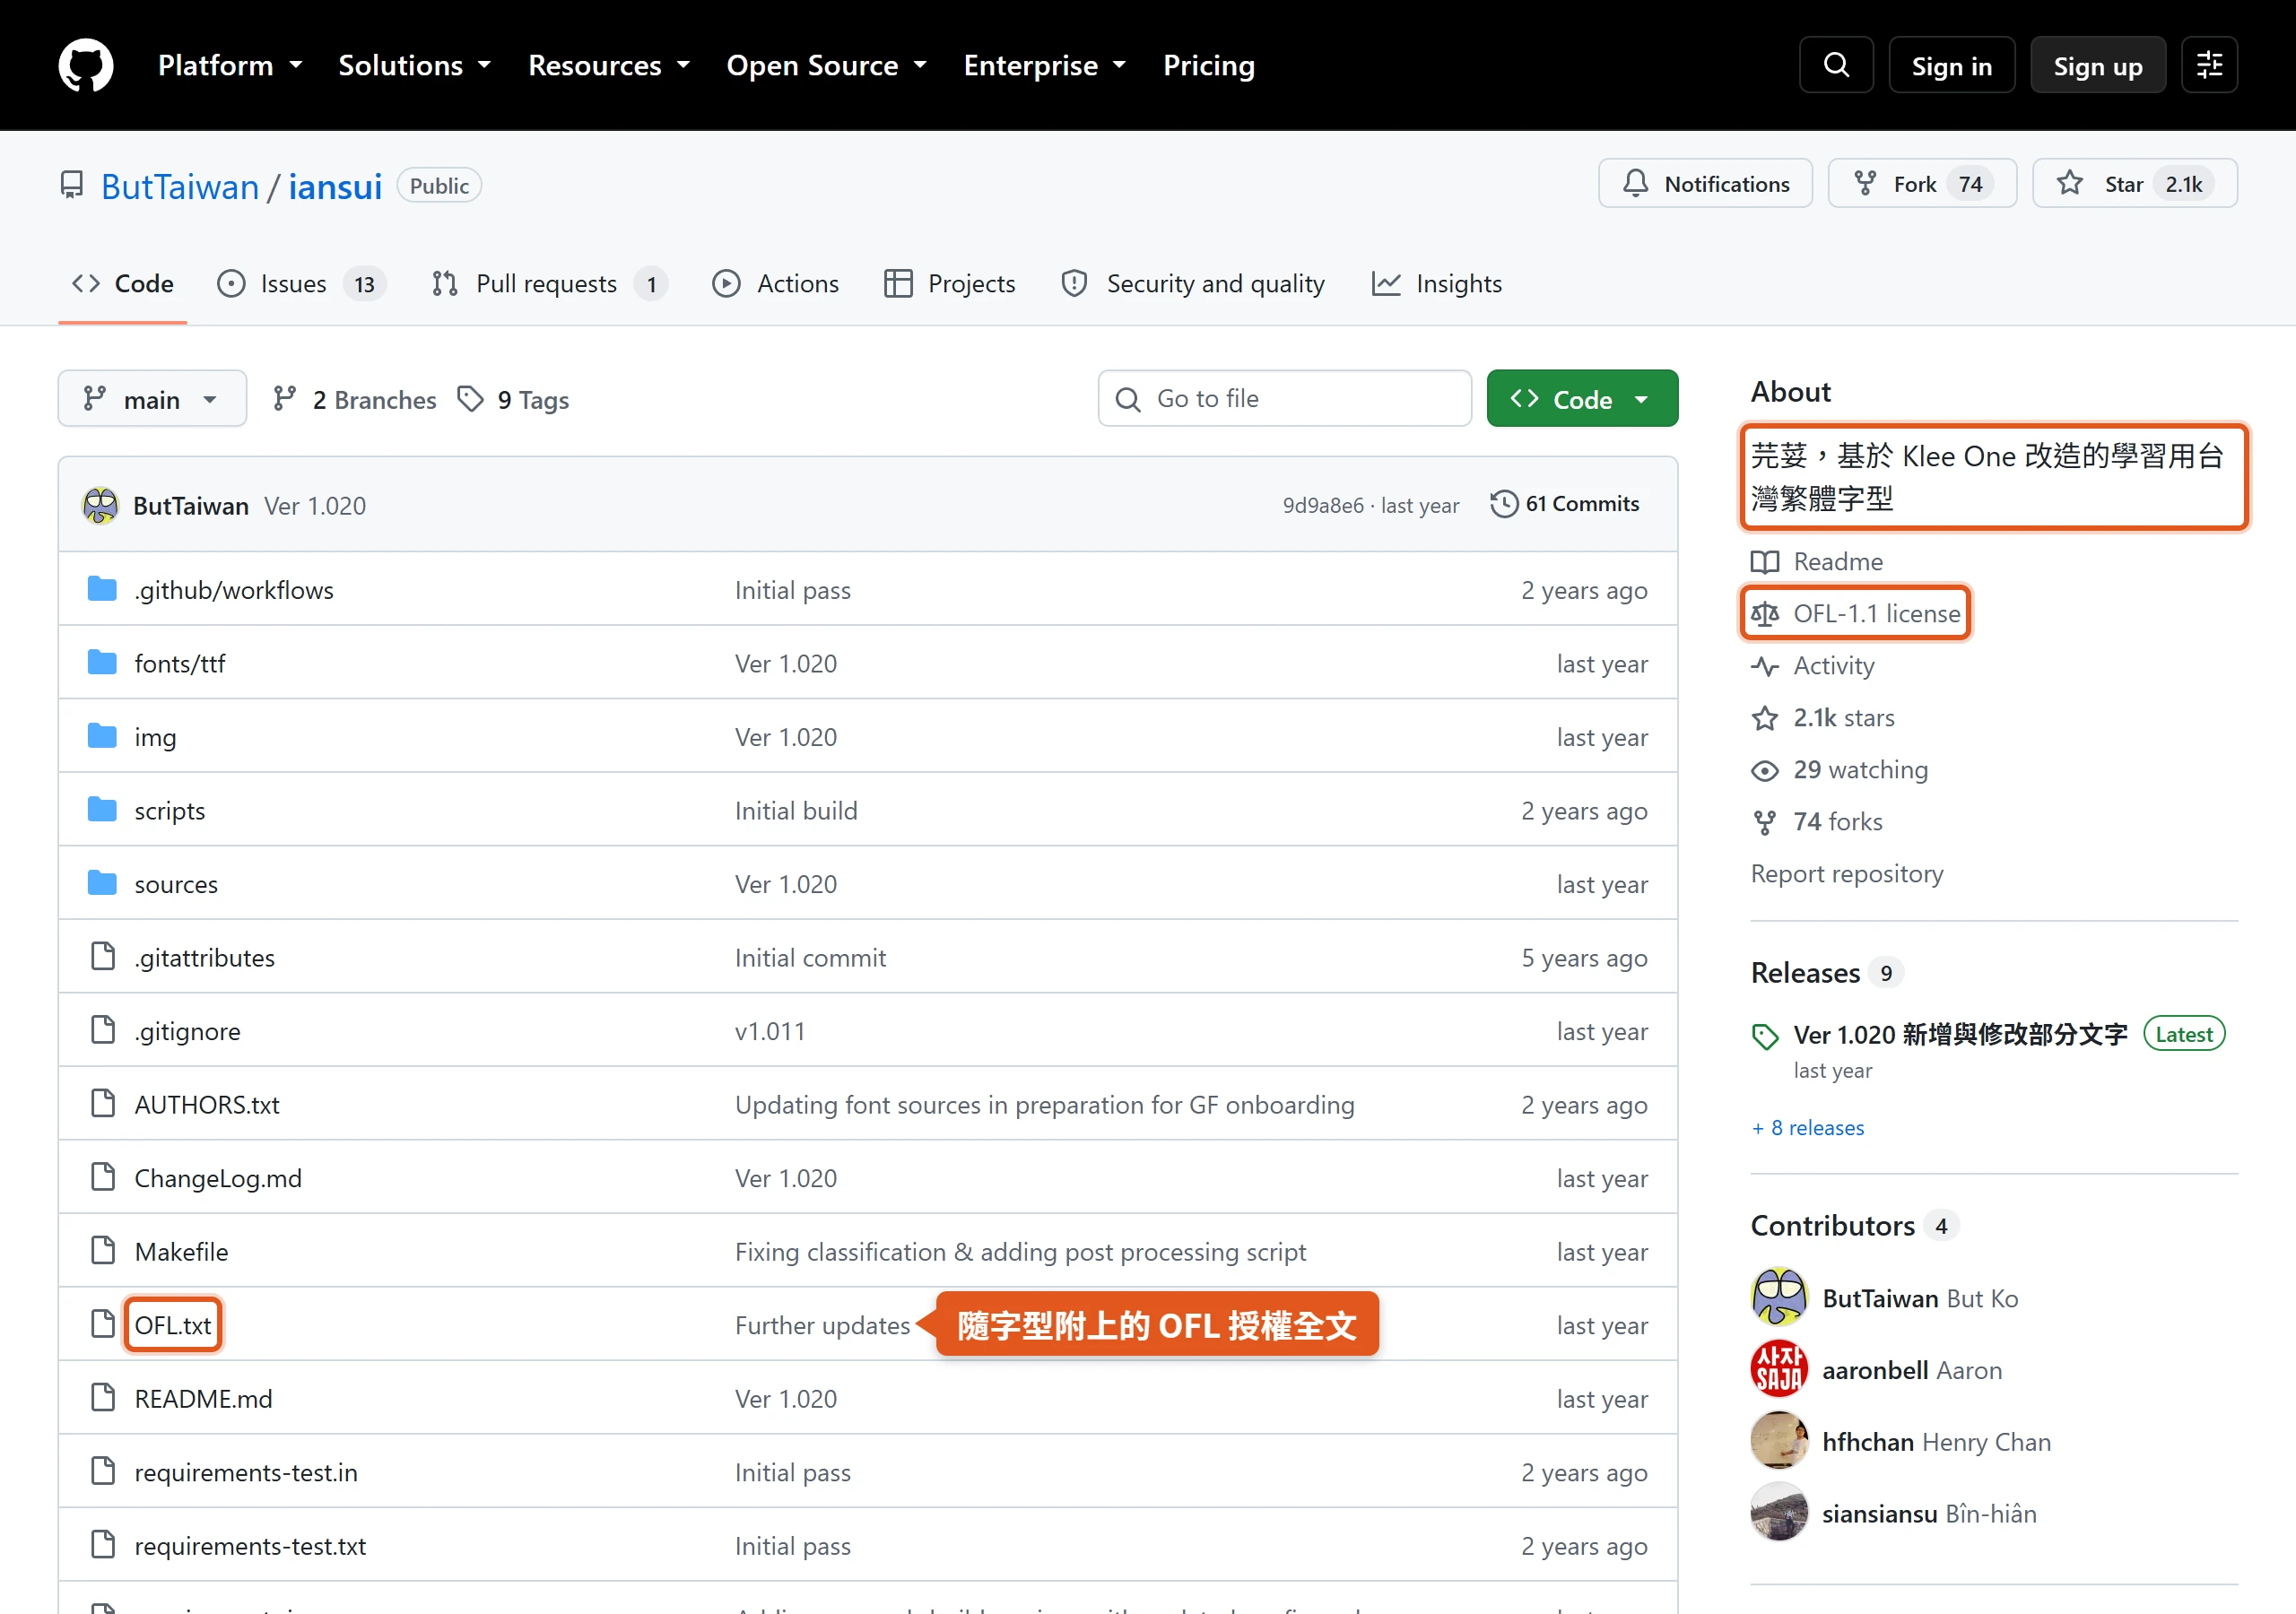
Task: Open the + 8 releases link
Action: (x=1808, y=1128)
